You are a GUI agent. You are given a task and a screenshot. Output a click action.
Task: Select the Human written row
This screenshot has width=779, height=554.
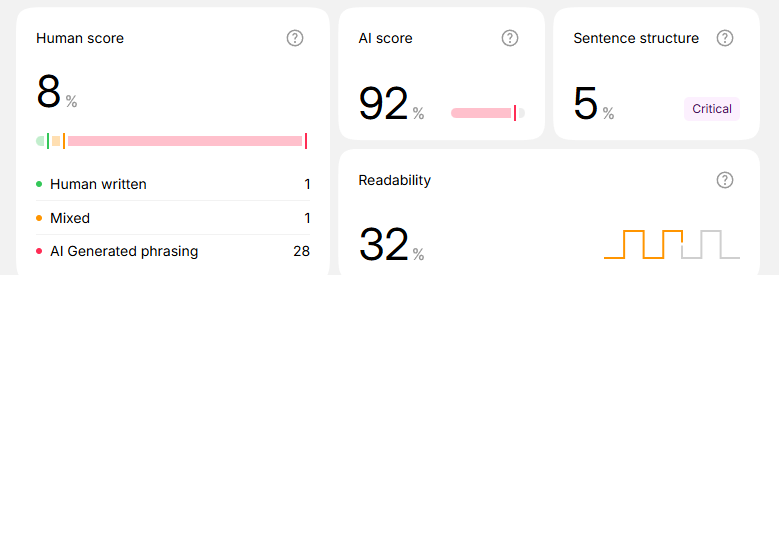pyautogui.click(x=173, y=184)
